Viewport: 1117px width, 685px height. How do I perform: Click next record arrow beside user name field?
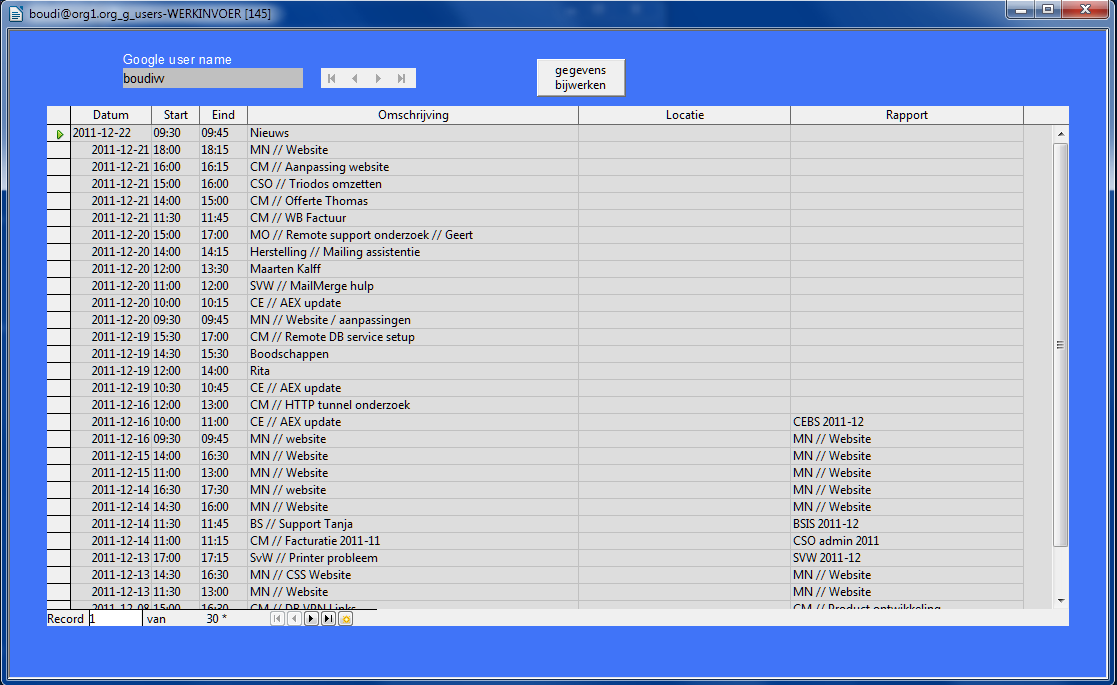click(378, 78)
